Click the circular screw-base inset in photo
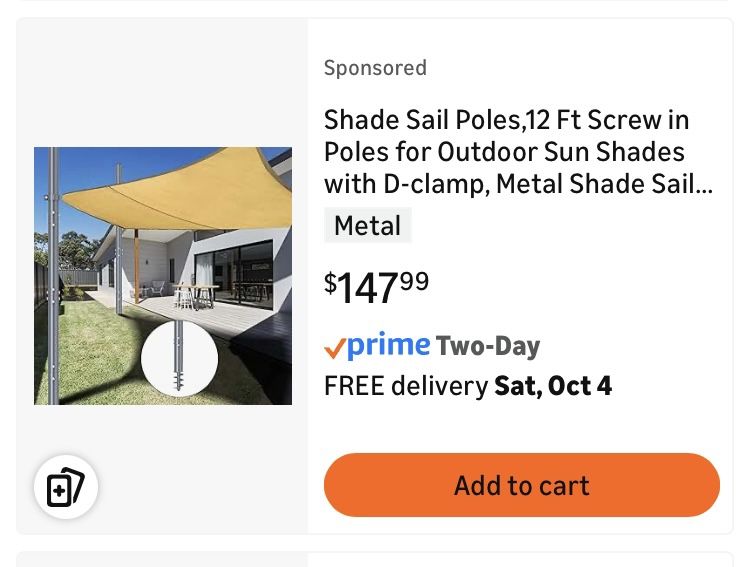This screenshot has height=567, width=749. (179, 359)
